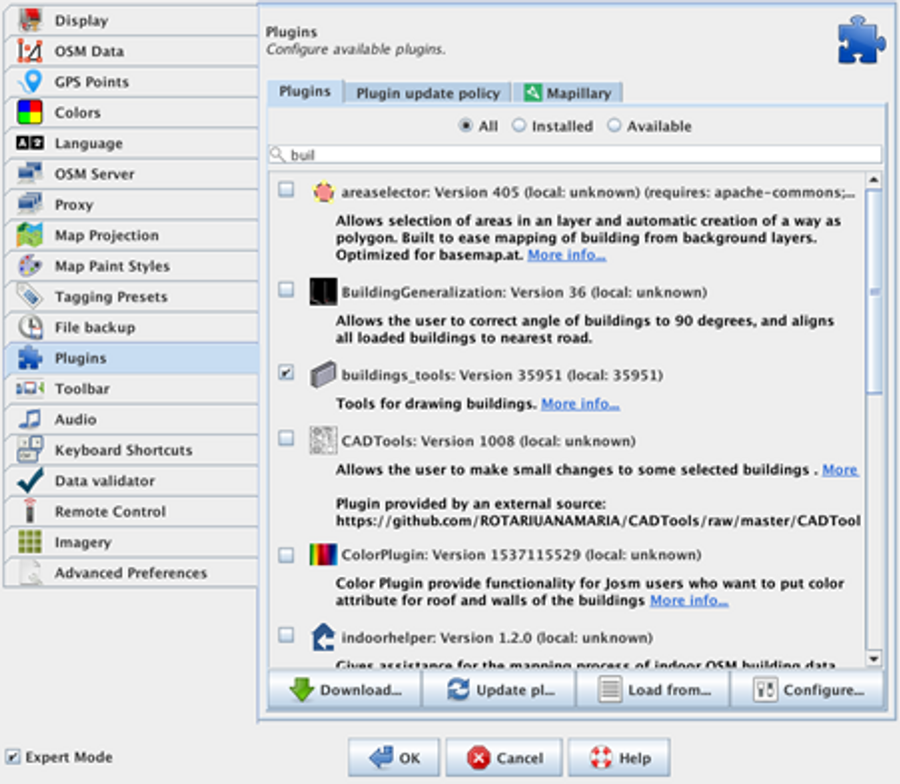Confirm with the OK button
The image size is (900, 784).
pos(394,758)
